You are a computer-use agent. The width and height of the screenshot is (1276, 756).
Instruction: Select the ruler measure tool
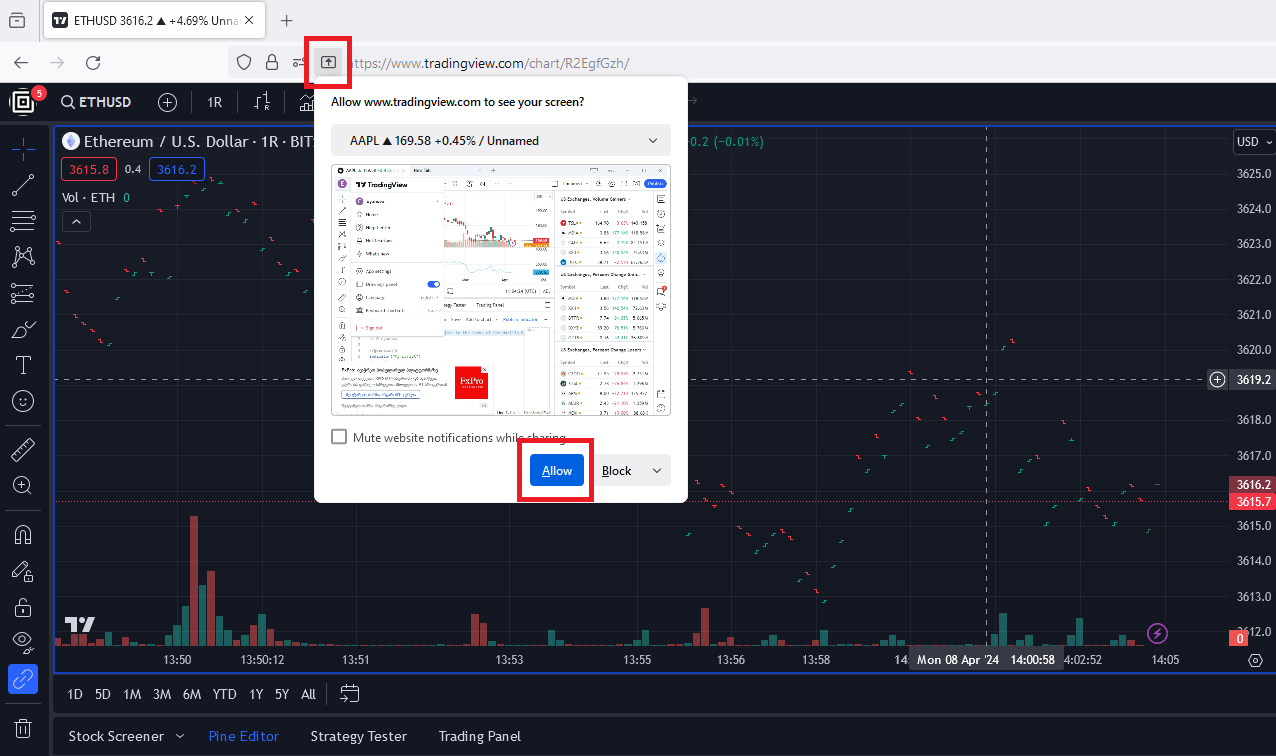click(23, 450)
